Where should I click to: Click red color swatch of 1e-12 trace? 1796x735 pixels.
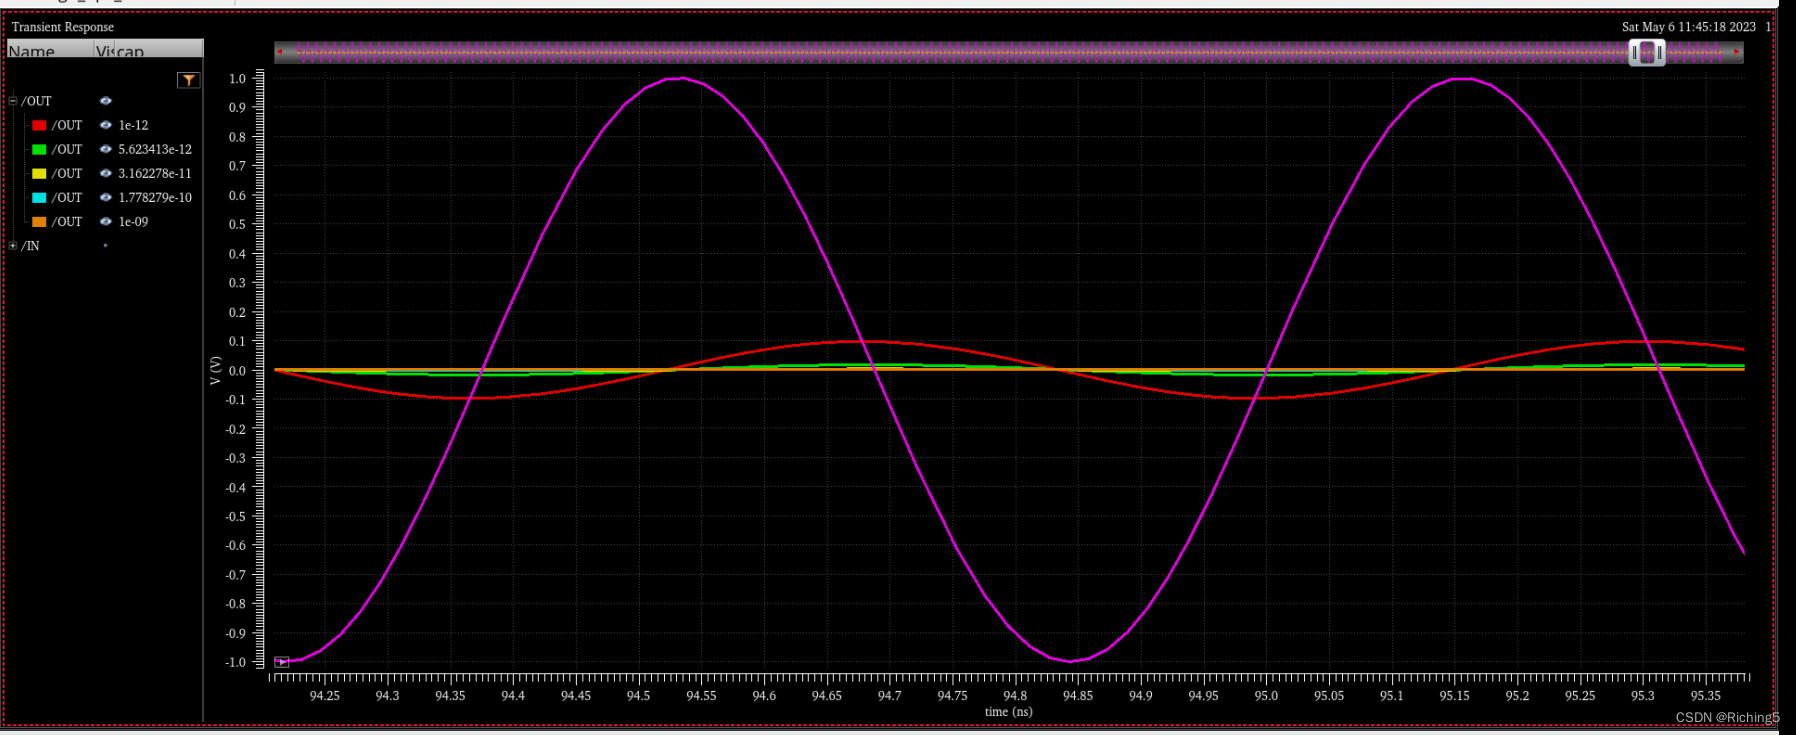click(x=39, y=125)
